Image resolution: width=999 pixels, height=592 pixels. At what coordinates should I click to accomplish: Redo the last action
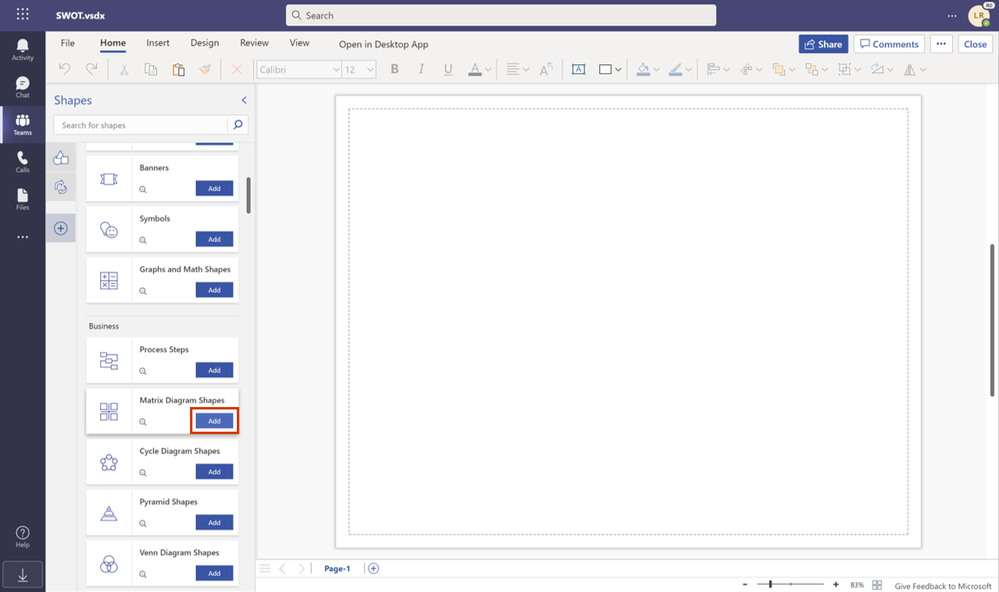pyautogui.click(x=92, y=69)
